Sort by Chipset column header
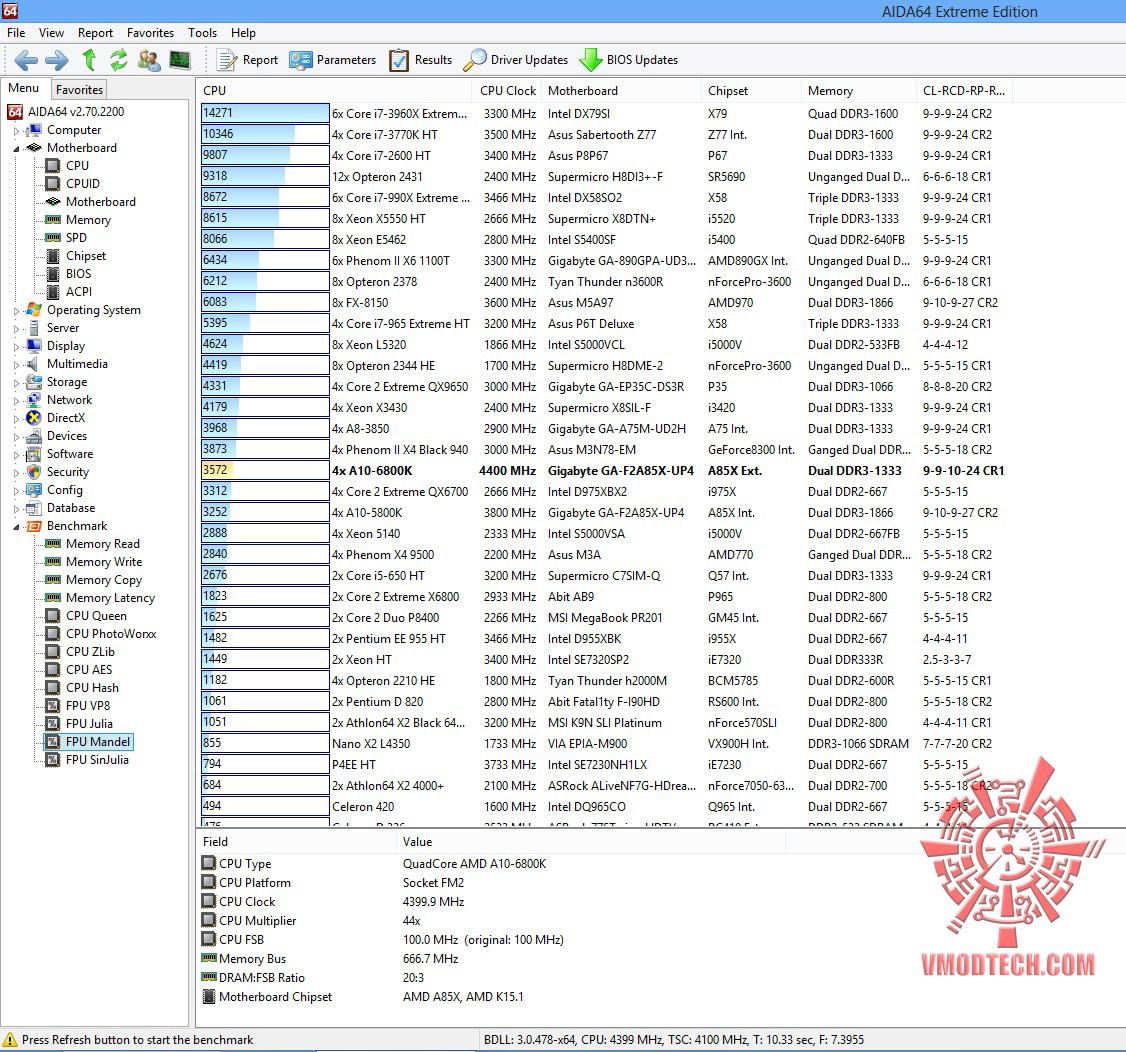This screenshot has width=1126, height=1052. (751, 90)
